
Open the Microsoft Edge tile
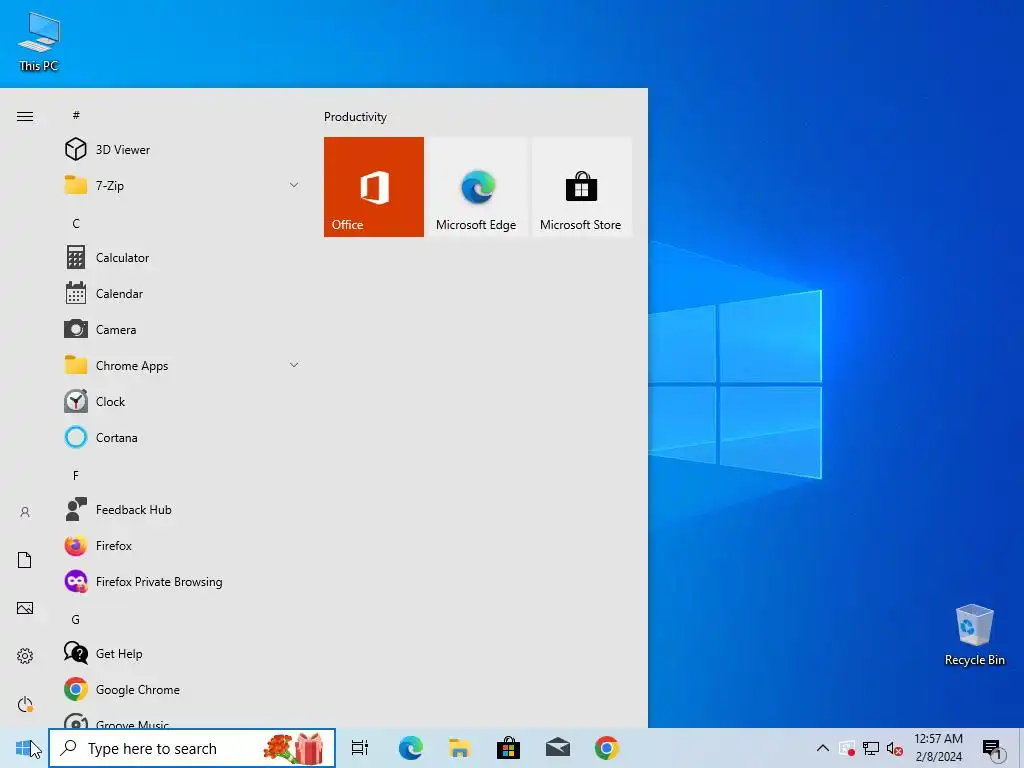[x=476, y=187]
